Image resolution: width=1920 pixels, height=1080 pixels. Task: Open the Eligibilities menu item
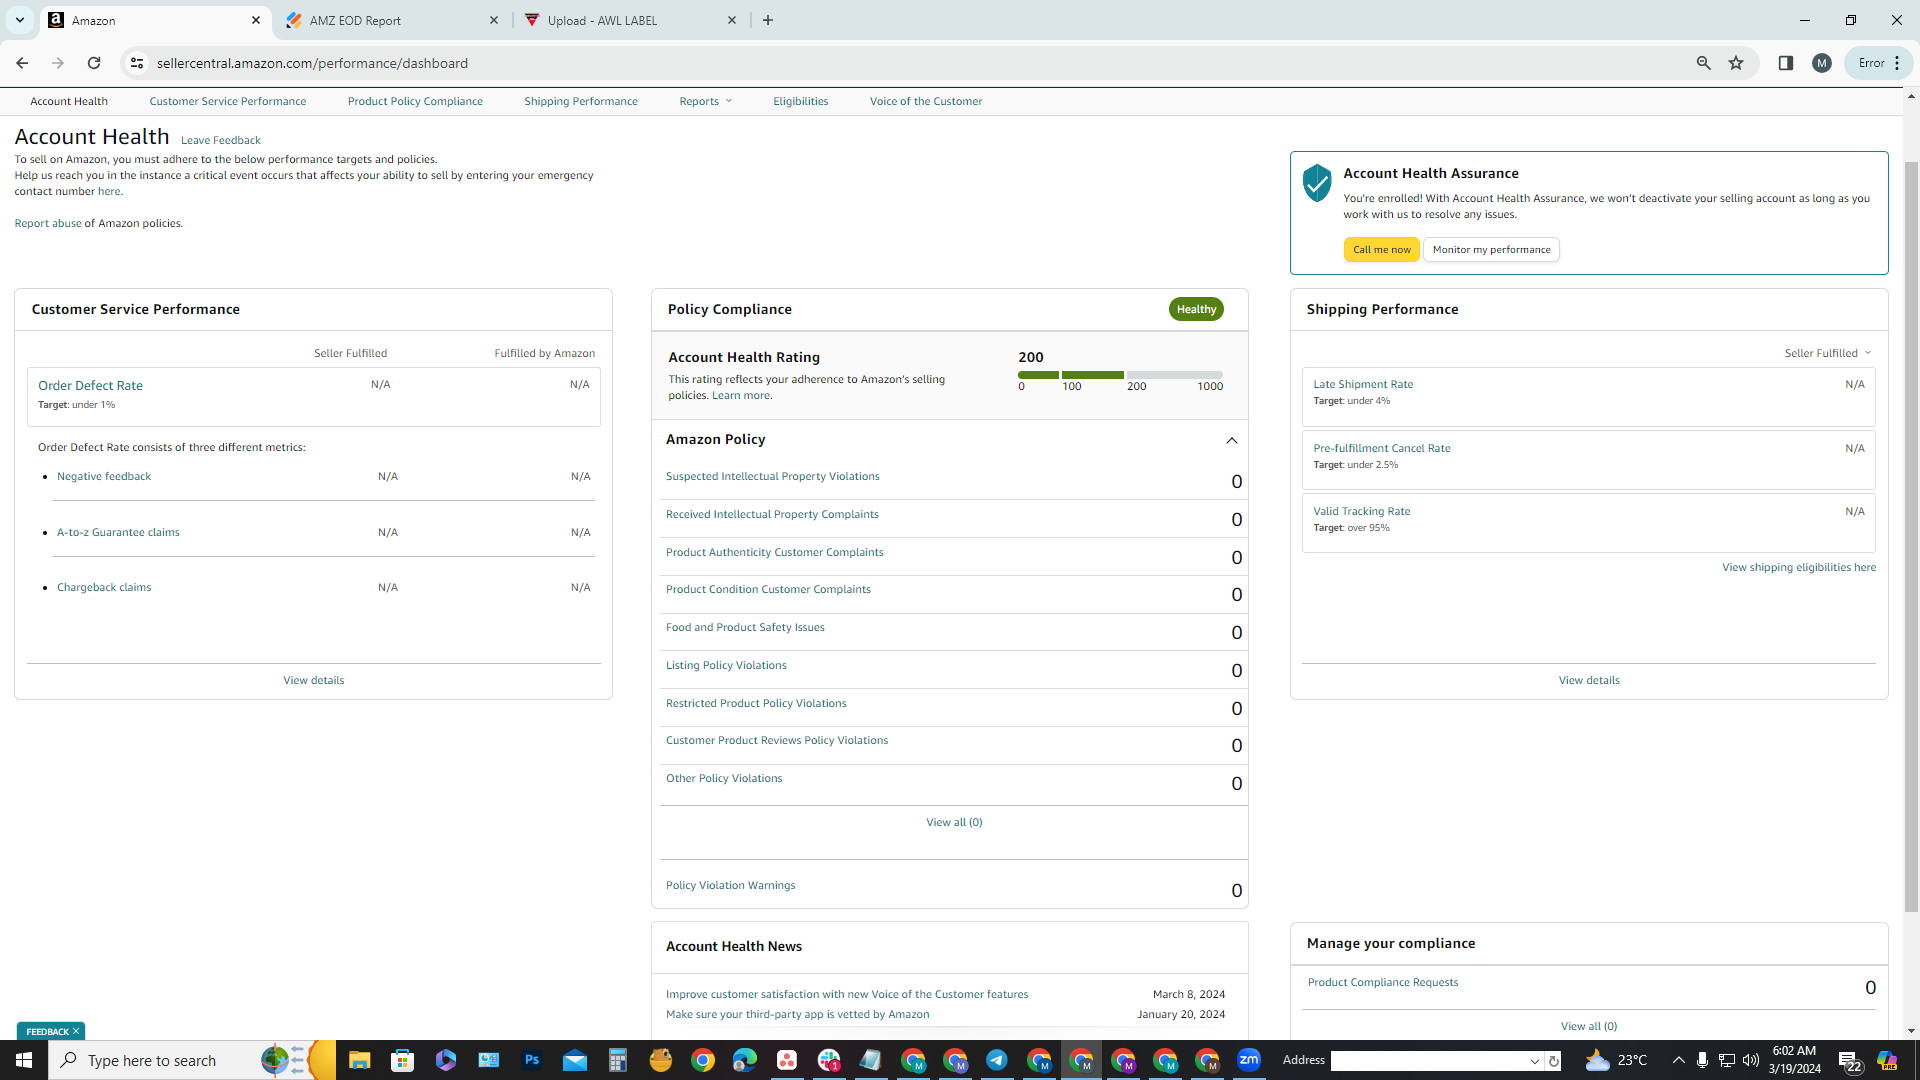tap(800, 101)
